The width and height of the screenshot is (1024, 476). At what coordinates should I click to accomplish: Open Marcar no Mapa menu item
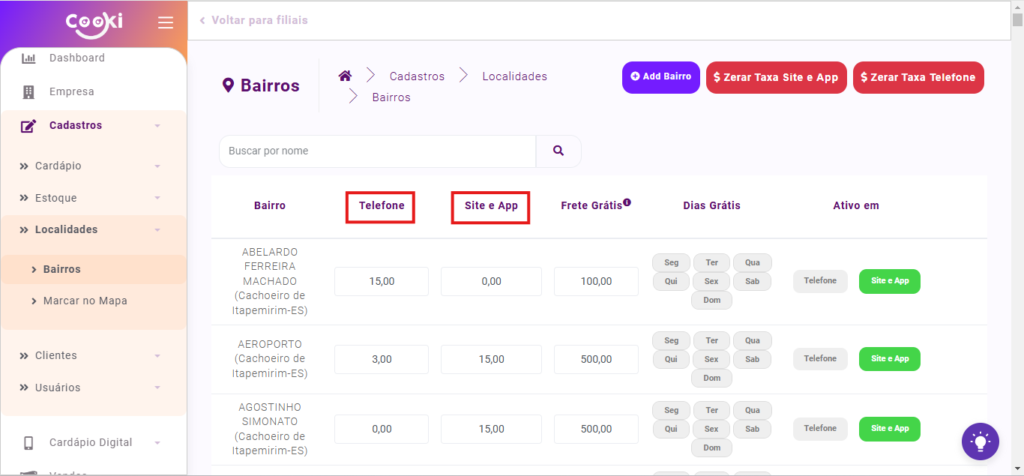pos(85,301)
